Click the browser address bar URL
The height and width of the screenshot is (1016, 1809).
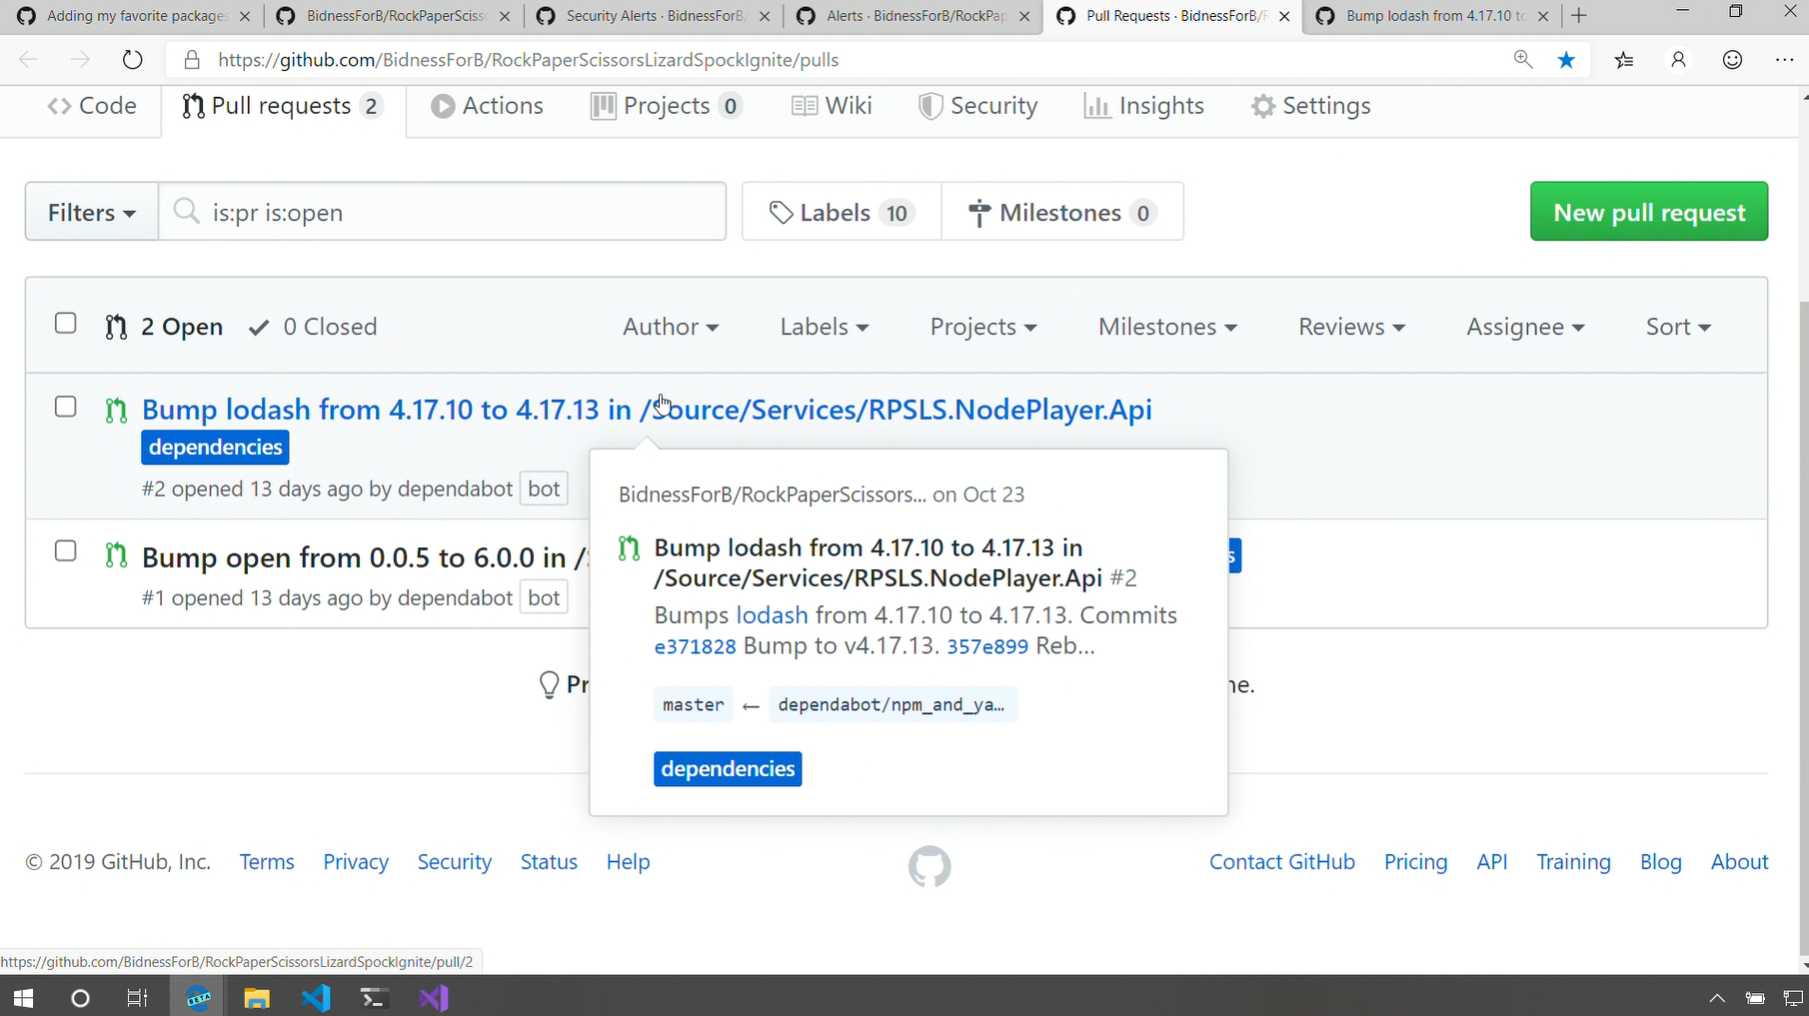tap(528, 60)
